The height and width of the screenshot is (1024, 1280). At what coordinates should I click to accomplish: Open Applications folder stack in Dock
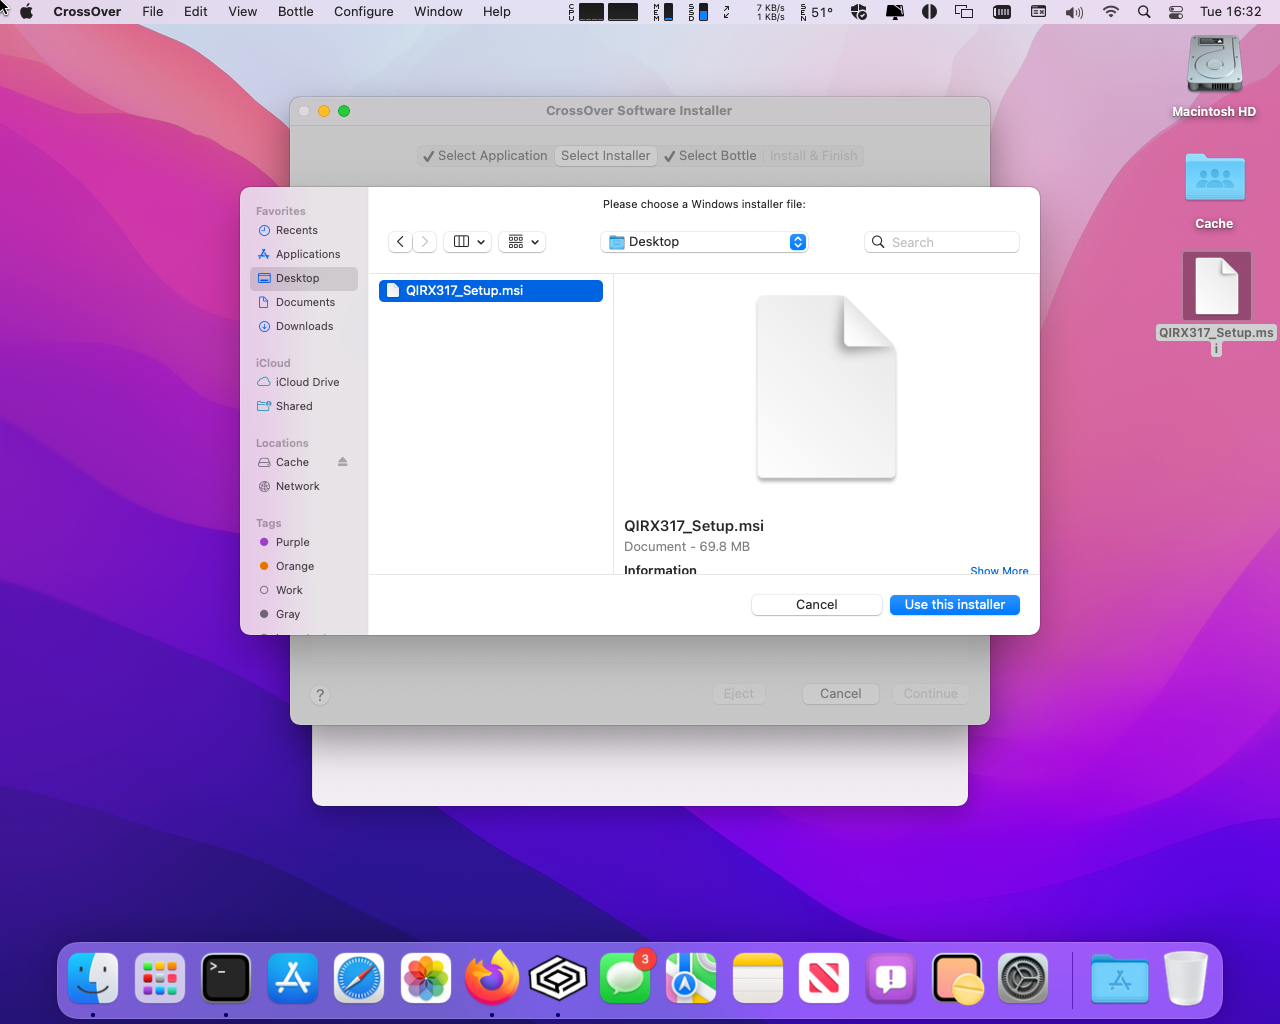[1120, 977]
